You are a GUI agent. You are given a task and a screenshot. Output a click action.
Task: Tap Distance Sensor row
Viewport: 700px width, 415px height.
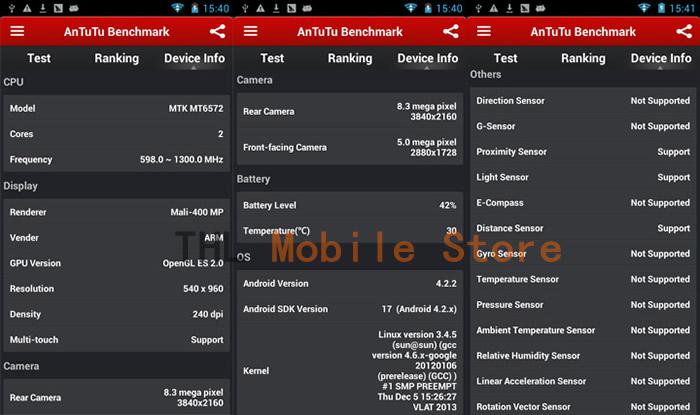[583, 228]
